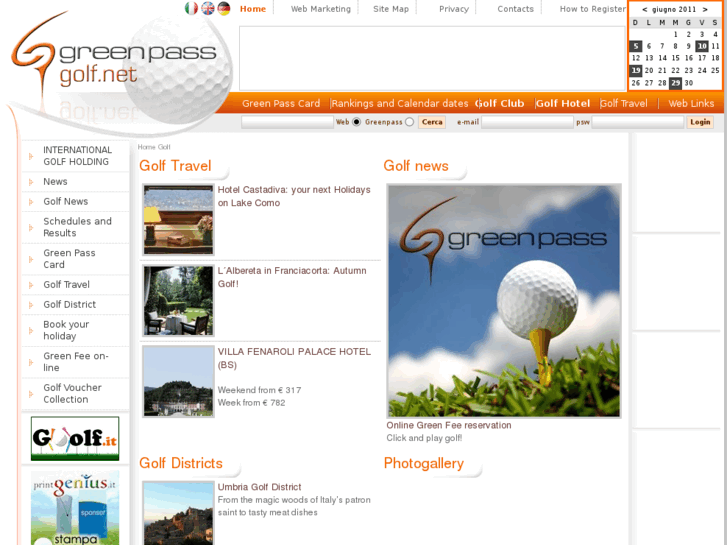Open the Golf.it banner logo

click(75, 438)
